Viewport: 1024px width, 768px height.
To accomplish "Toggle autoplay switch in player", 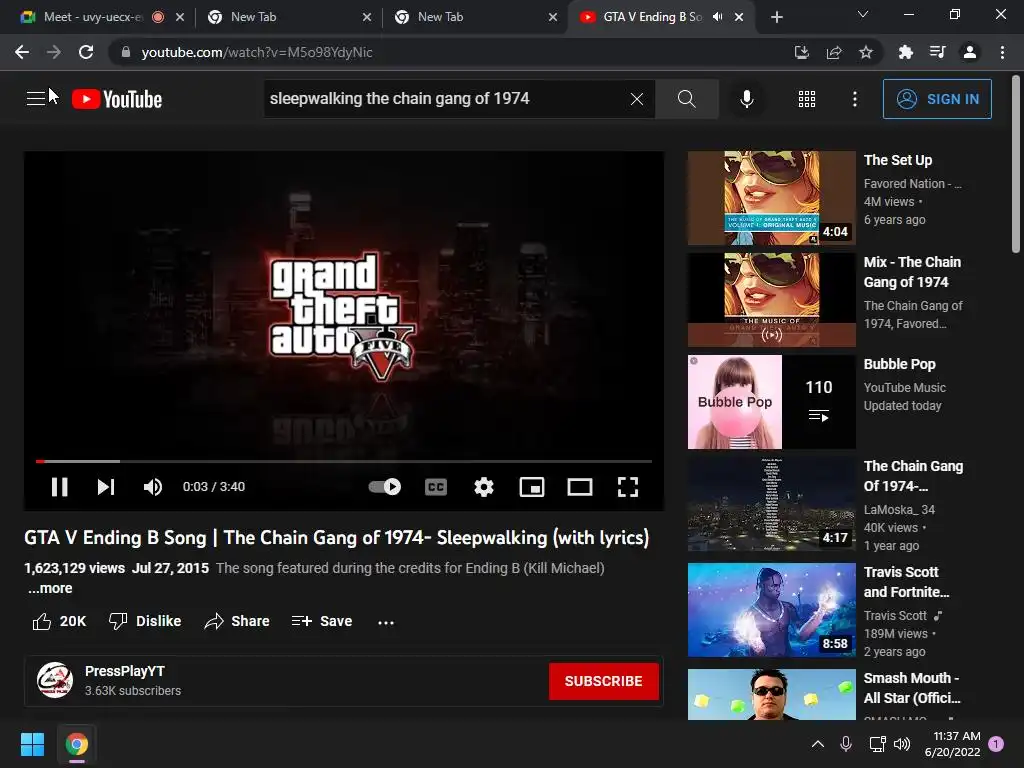I will click(x=385, y=487).
